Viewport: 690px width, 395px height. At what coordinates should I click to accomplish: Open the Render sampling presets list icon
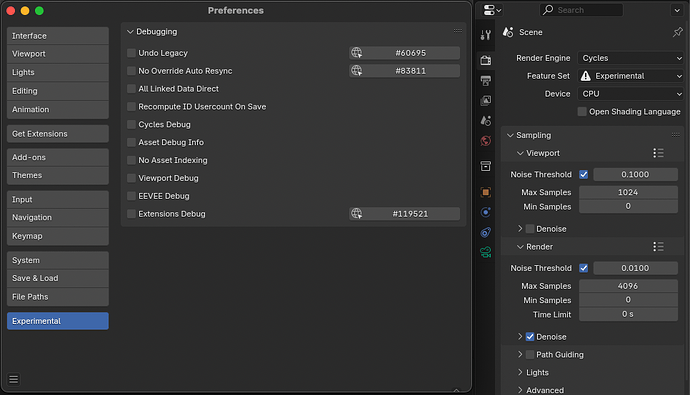pos(658,247)
